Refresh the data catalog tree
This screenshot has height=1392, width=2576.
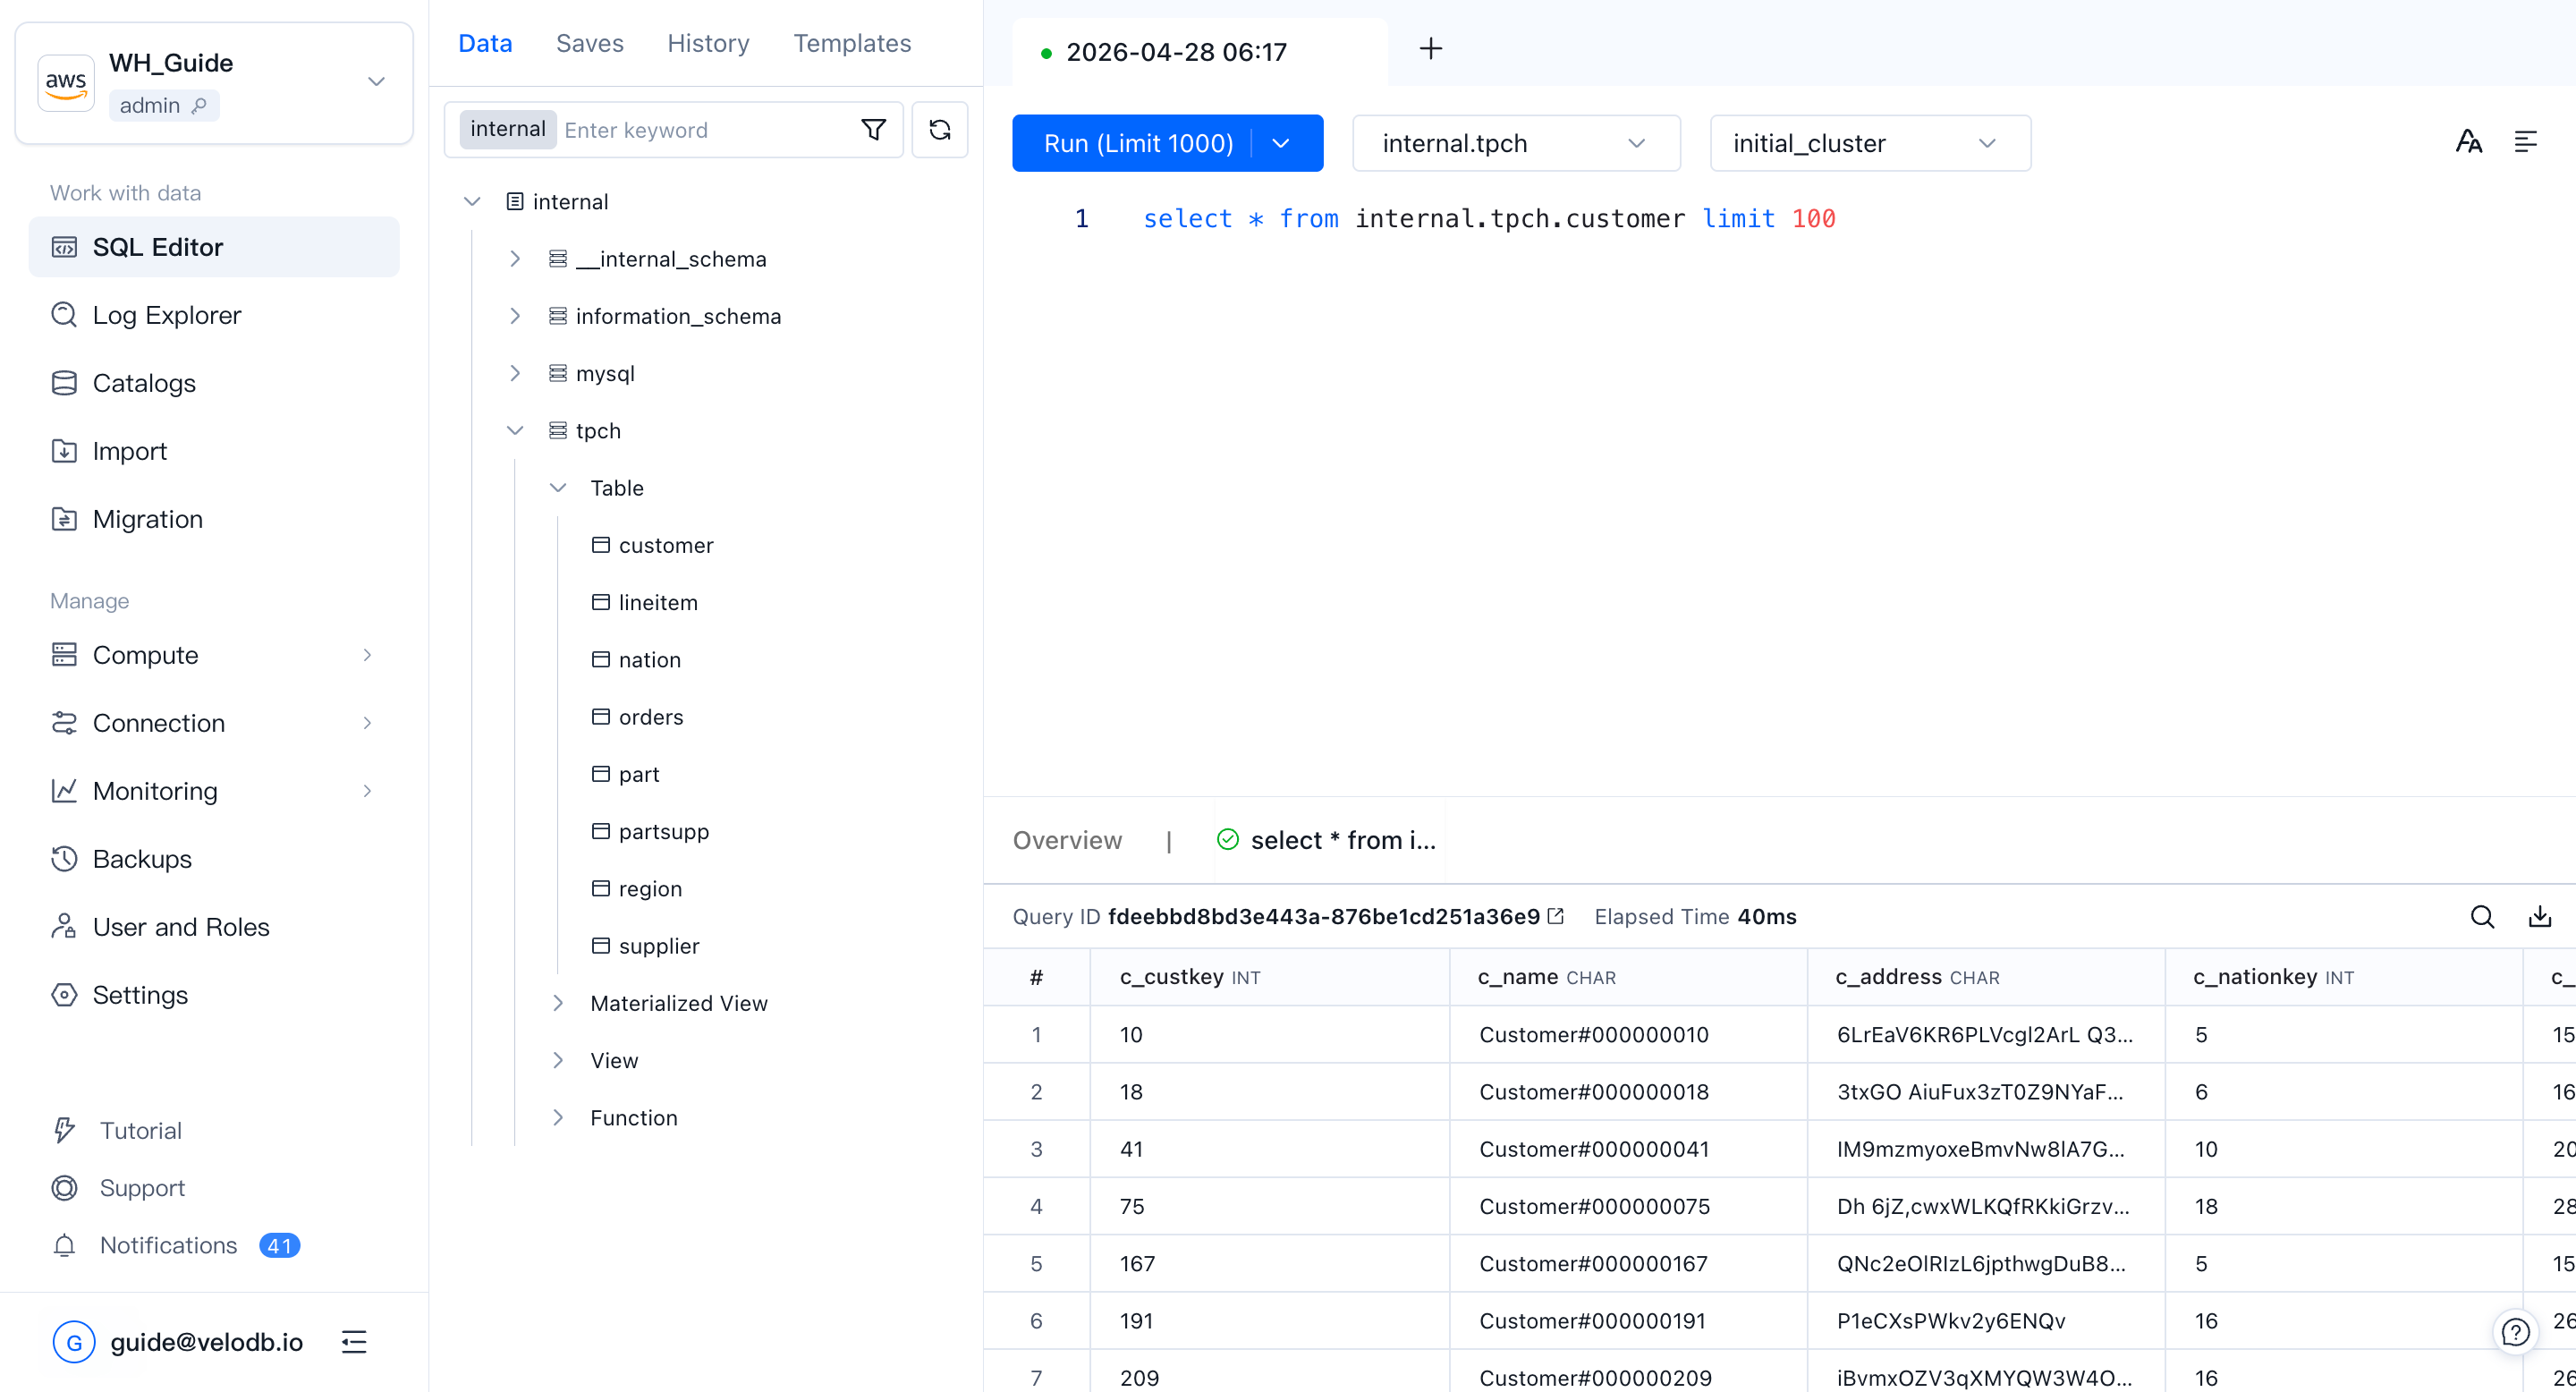[939, 129]
